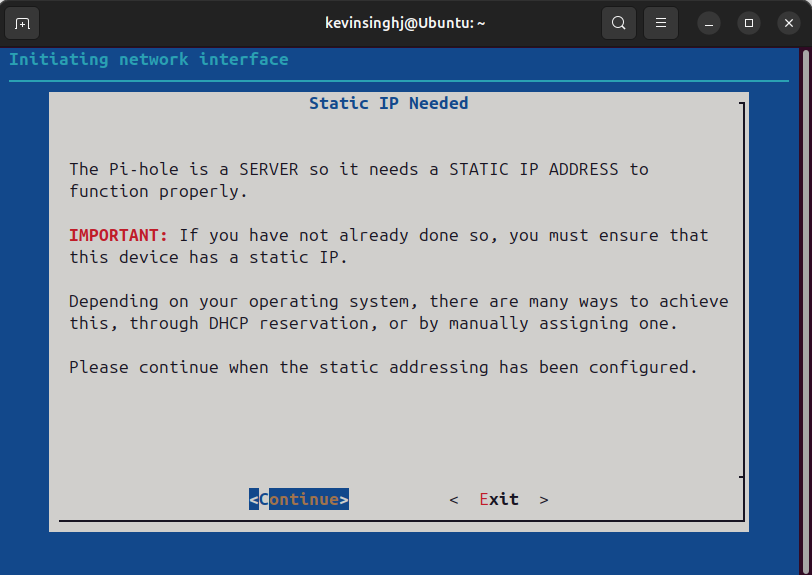Click the 'this, through DHCP reservation' line

coord(373,323)
